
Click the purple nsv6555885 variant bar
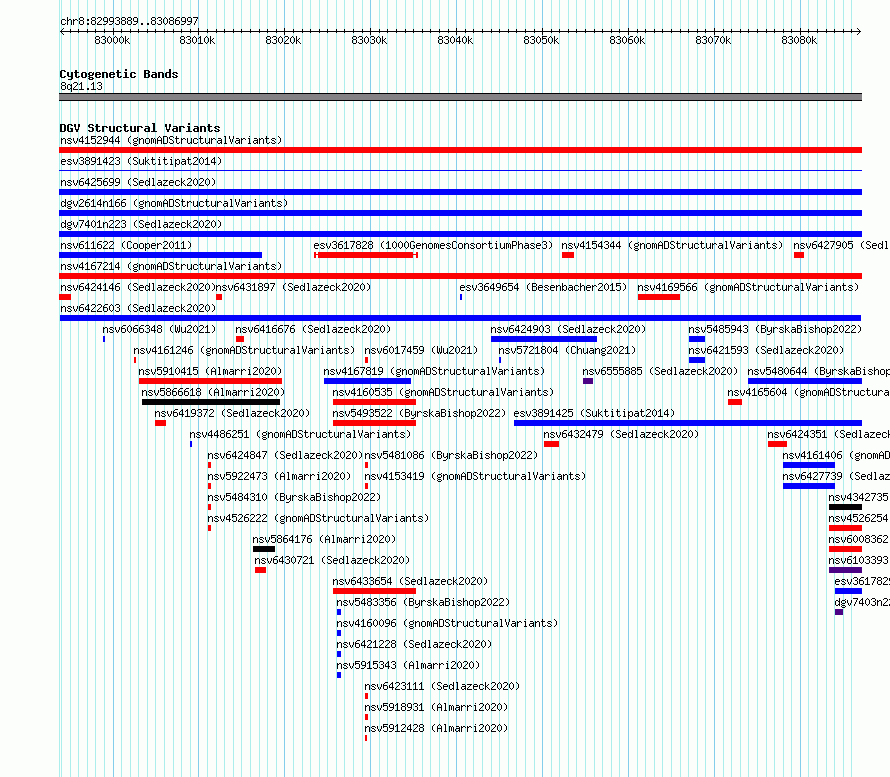[588, 381]
